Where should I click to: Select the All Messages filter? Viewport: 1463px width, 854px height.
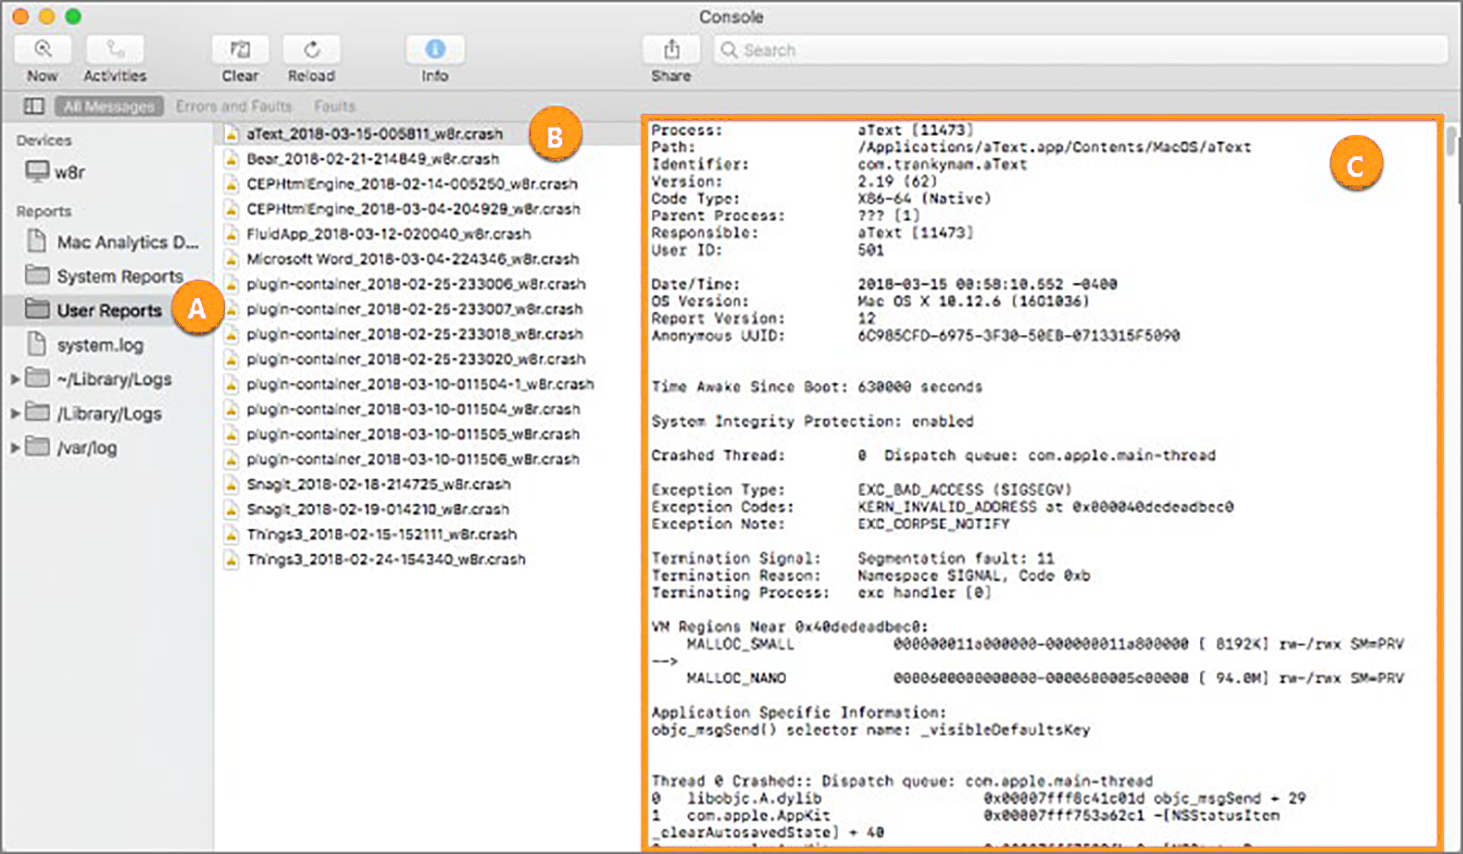click(108, 106)
